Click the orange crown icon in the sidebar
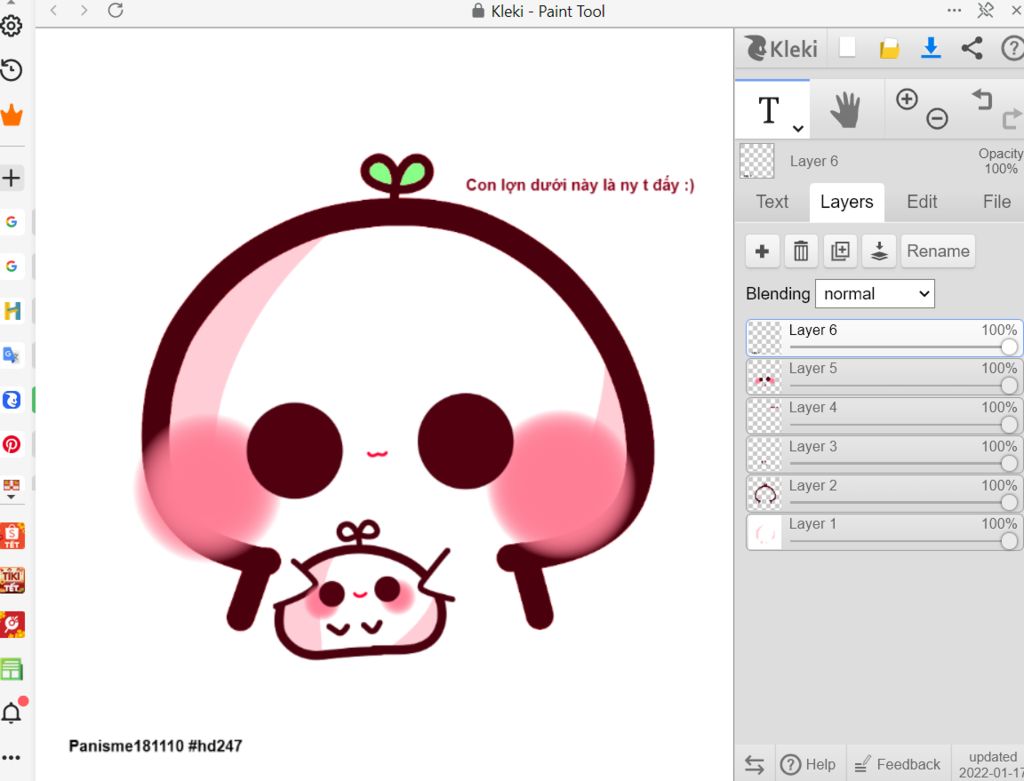 point(11,115)
